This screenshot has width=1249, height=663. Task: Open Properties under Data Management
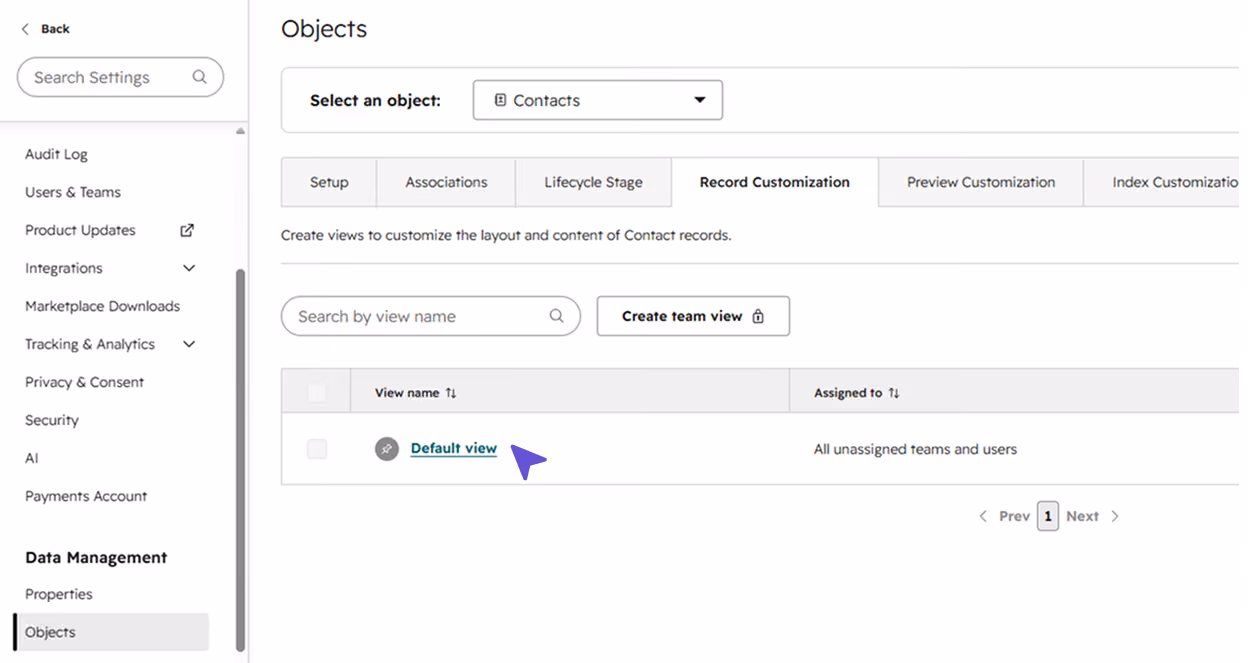pyautogui.click(x=59, y=594)
